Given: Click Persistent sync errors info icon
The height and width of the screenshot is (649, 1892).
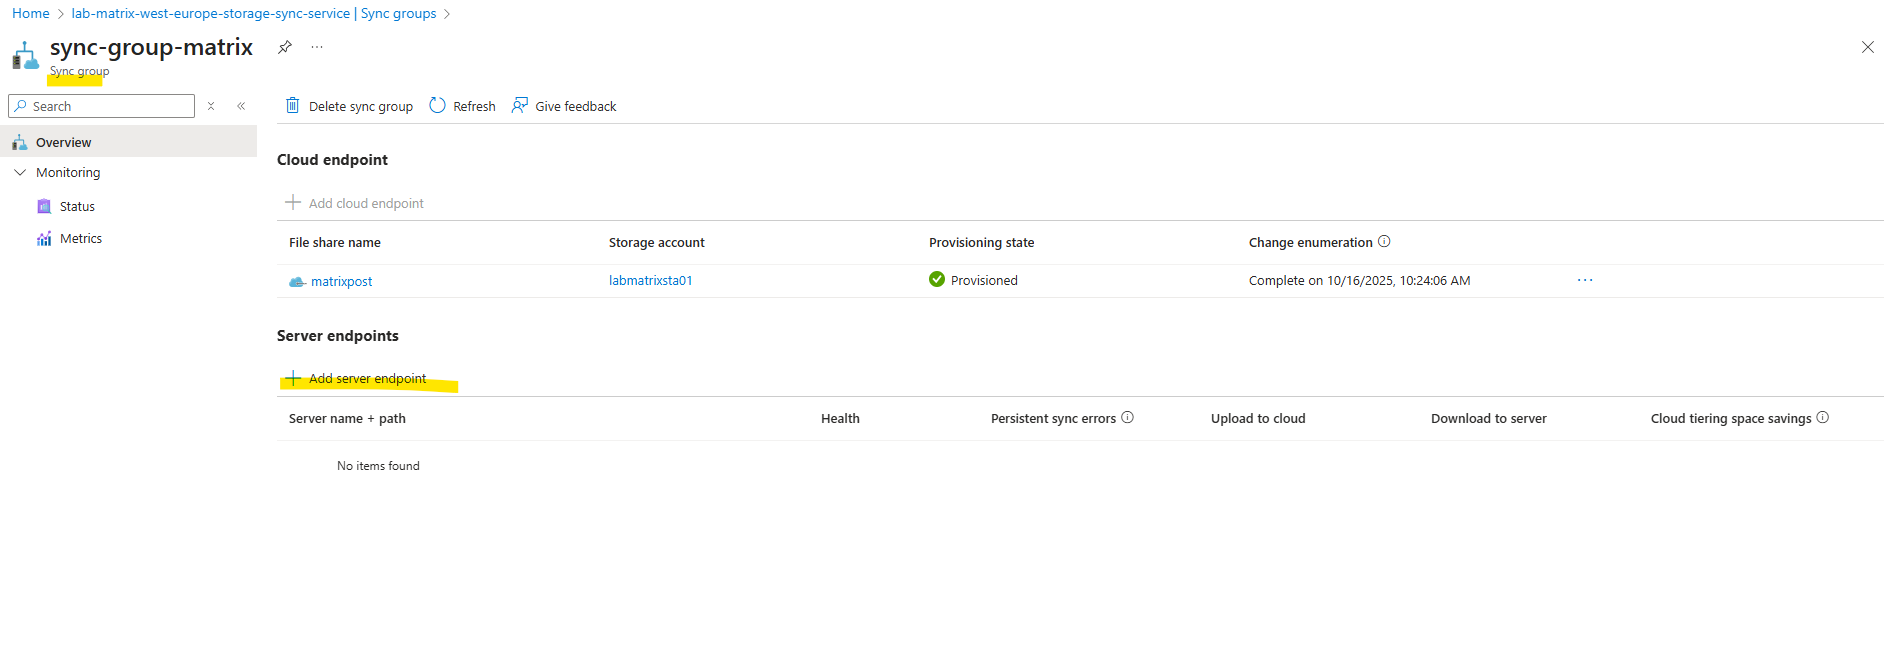Looking at the screenshot, I should tap(1127, 418).
